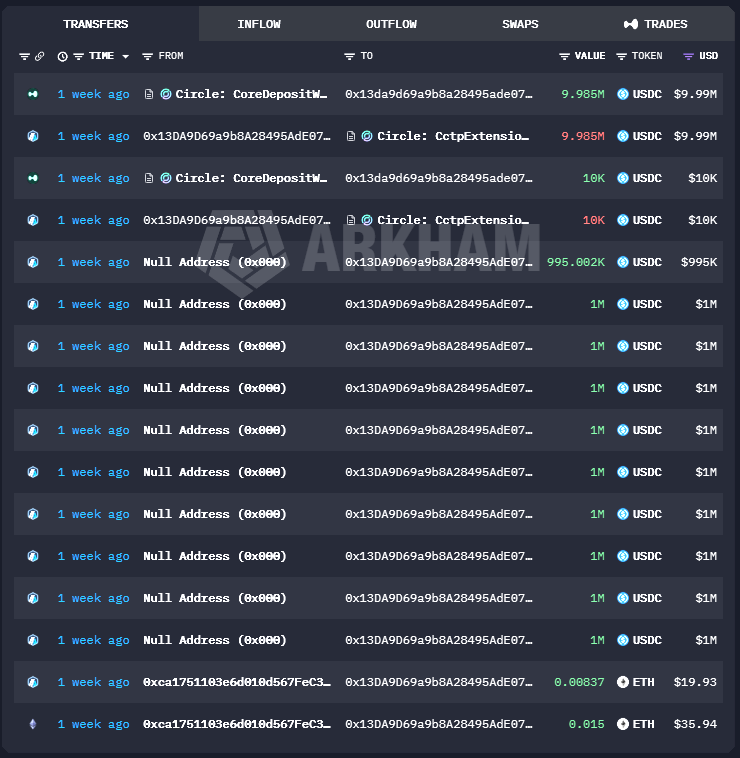
Task: Click chain icon of 995.002K USDC row
Action: point(33,262)
